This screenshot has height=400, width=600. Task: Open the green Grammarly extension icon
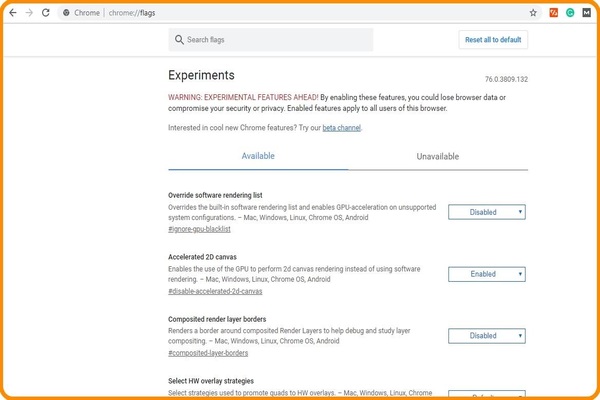pos(570,13)
